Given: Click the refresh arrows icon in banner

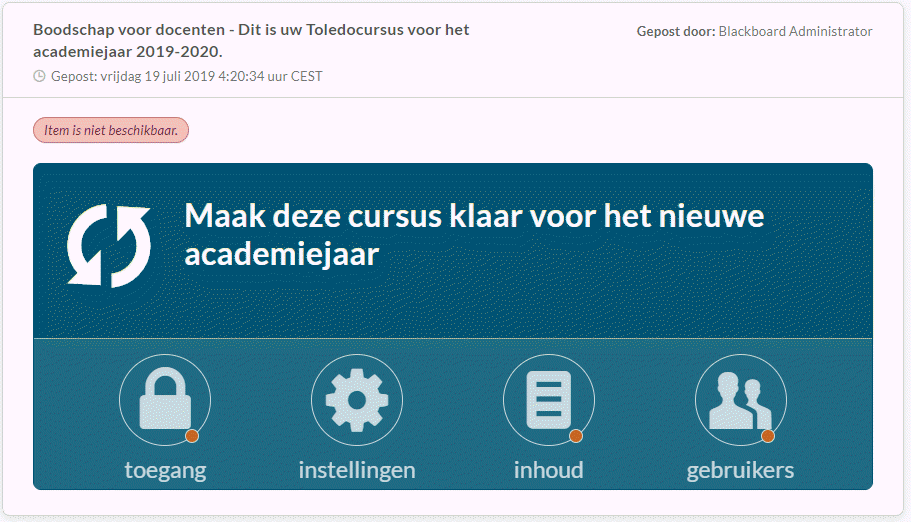Looking at the screenshot, I should (x=109, y=245).
